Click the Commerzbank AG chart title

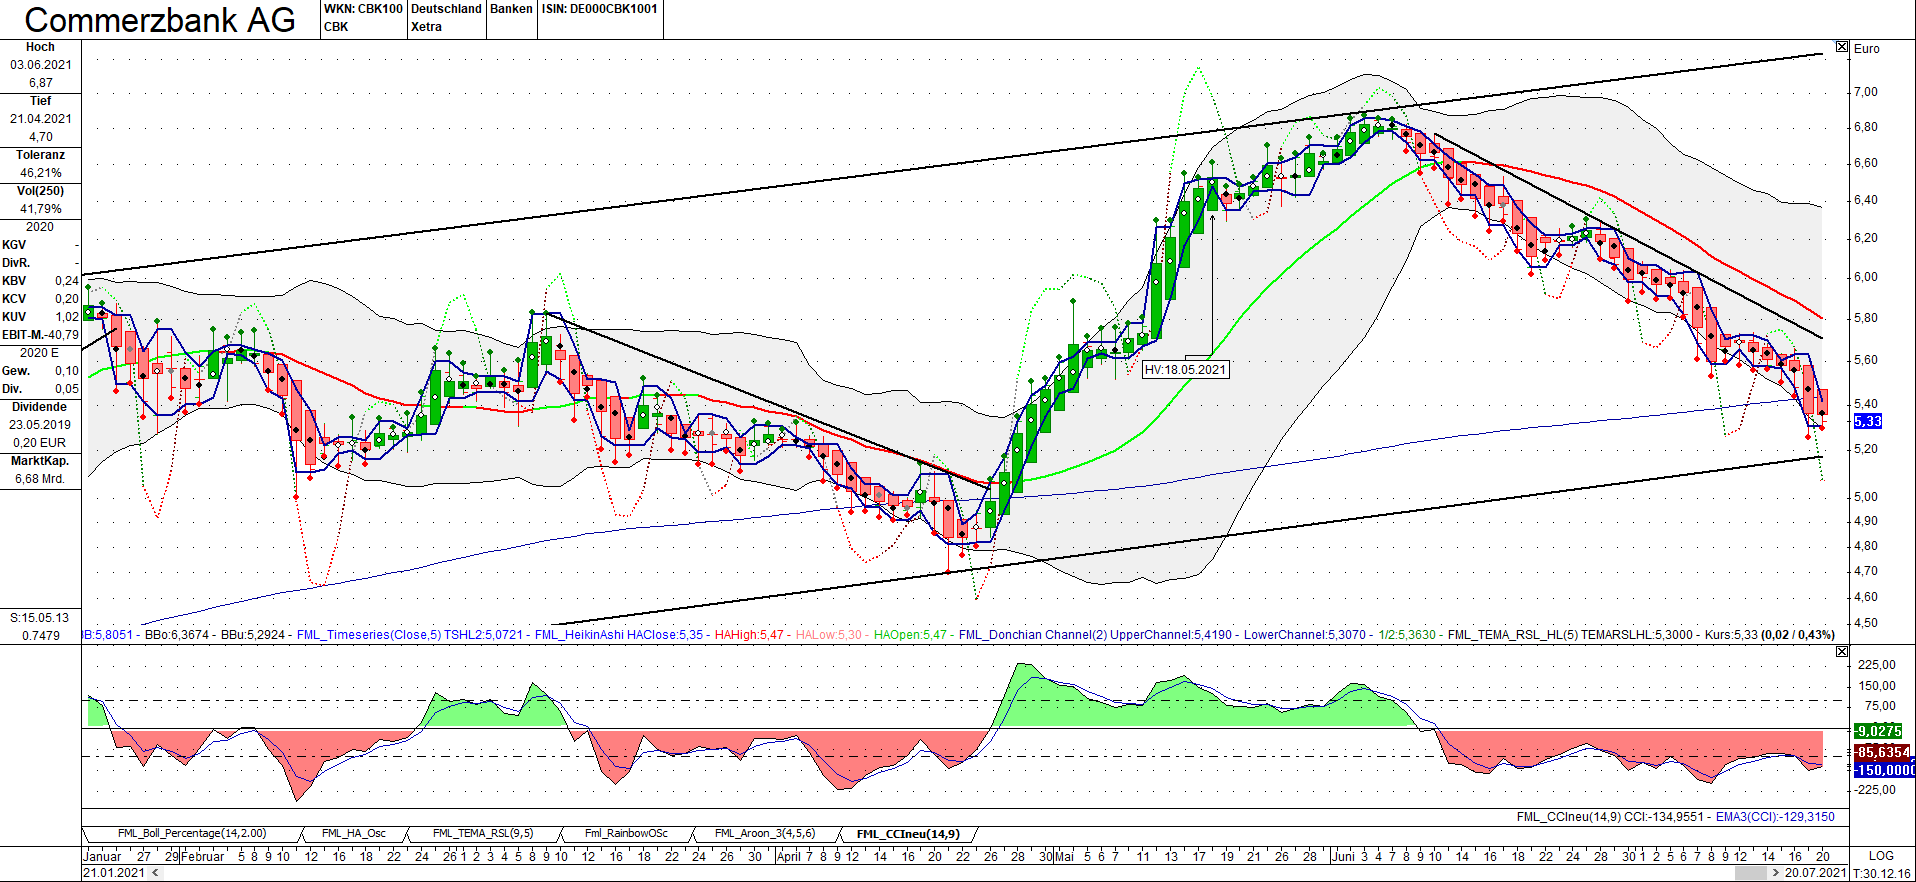[160, 20]
